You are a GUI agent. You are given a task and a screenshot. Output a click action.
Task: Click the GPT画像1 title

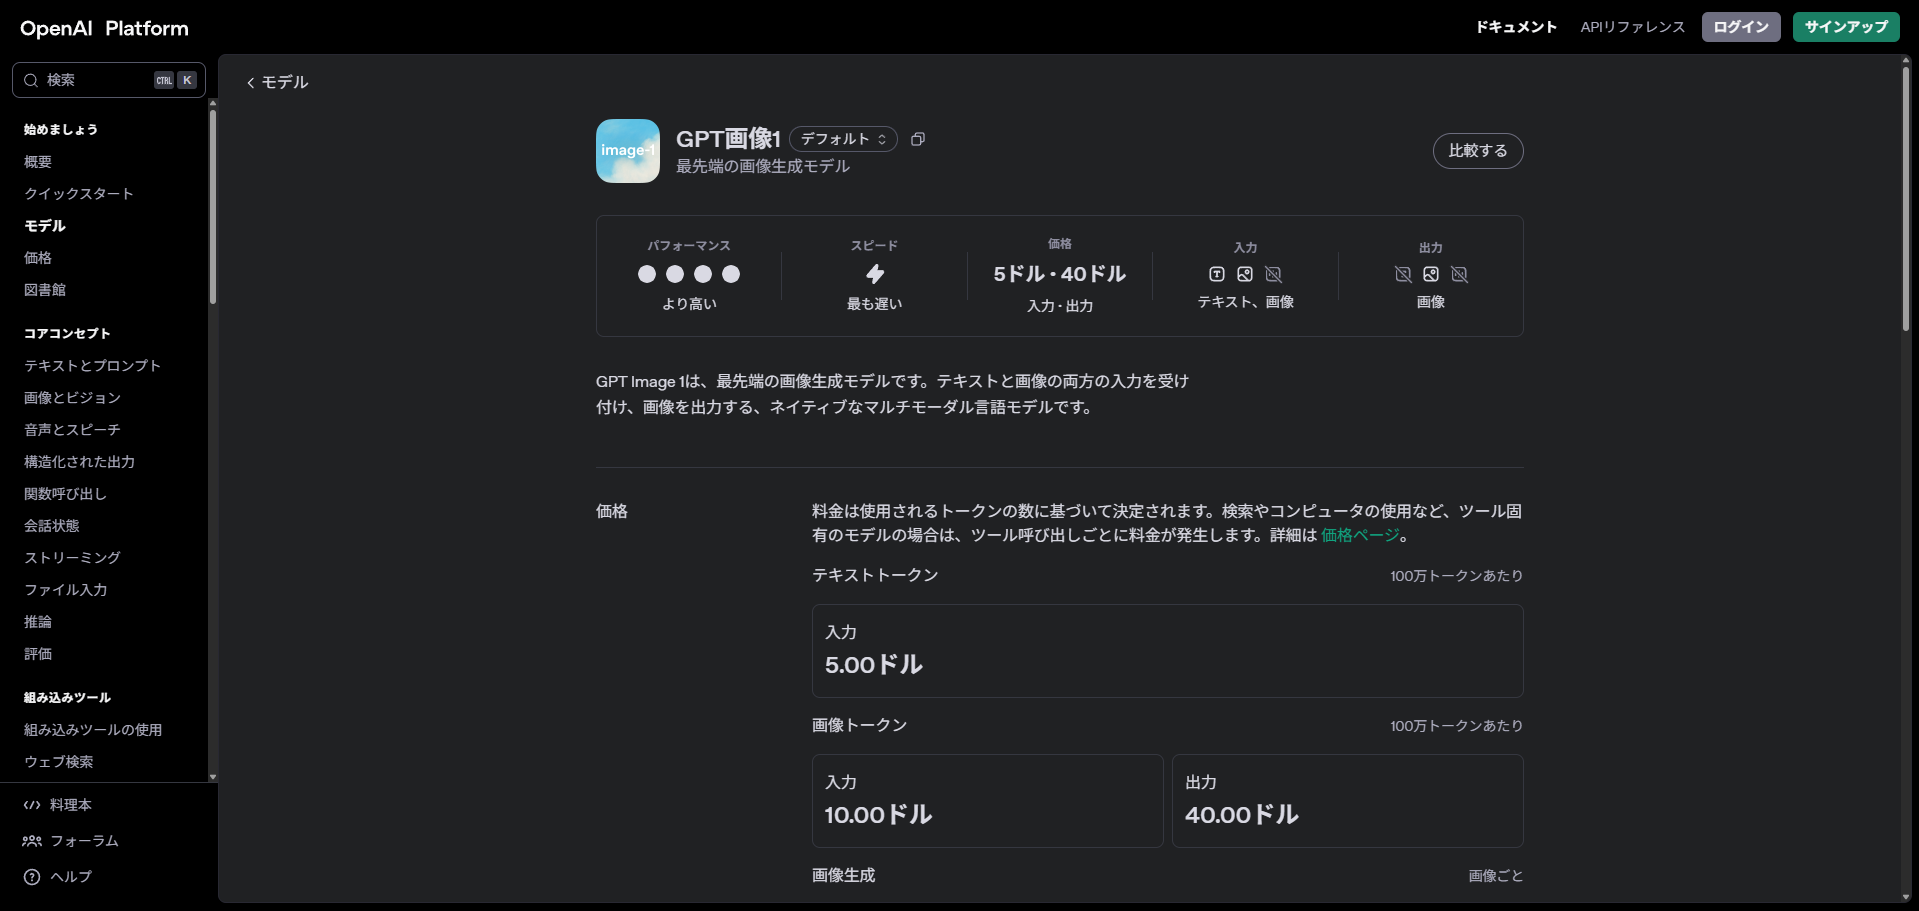tap(728, 139)
